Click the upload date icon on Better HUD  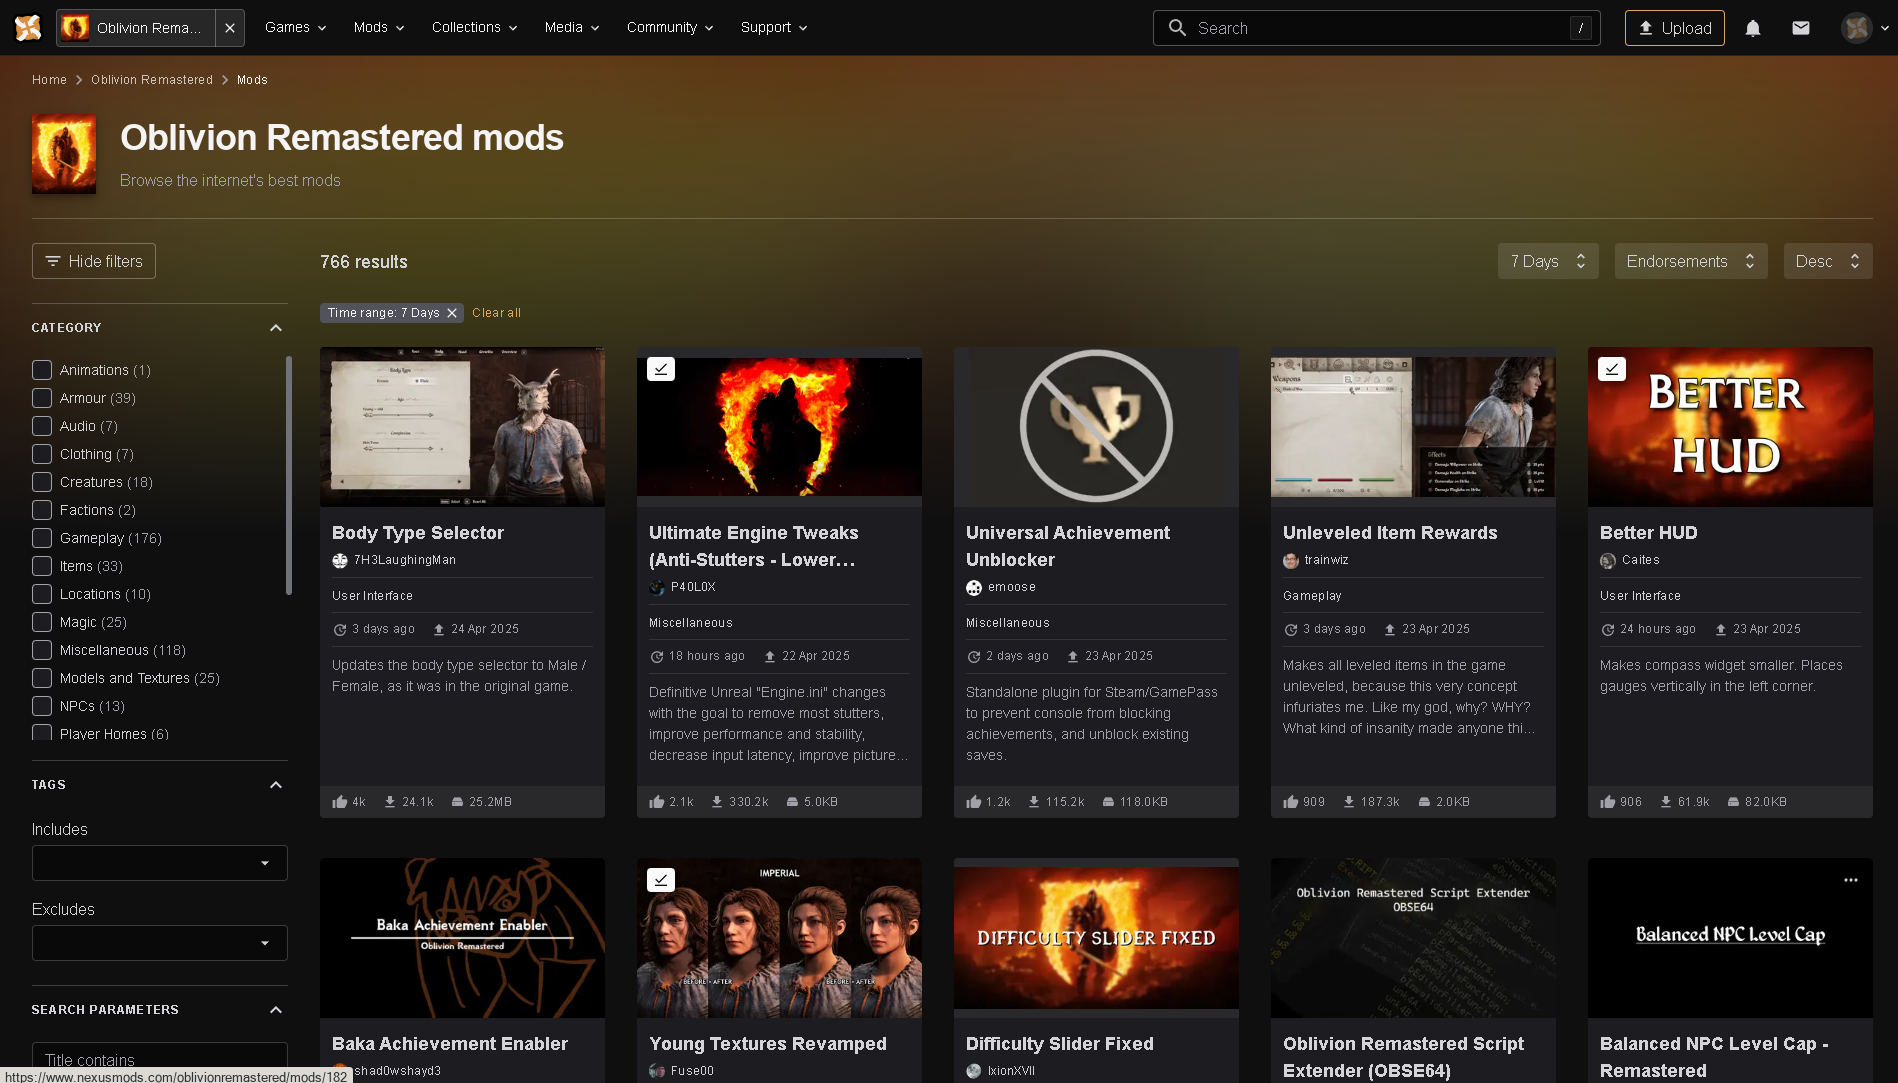click(1721, 630)
